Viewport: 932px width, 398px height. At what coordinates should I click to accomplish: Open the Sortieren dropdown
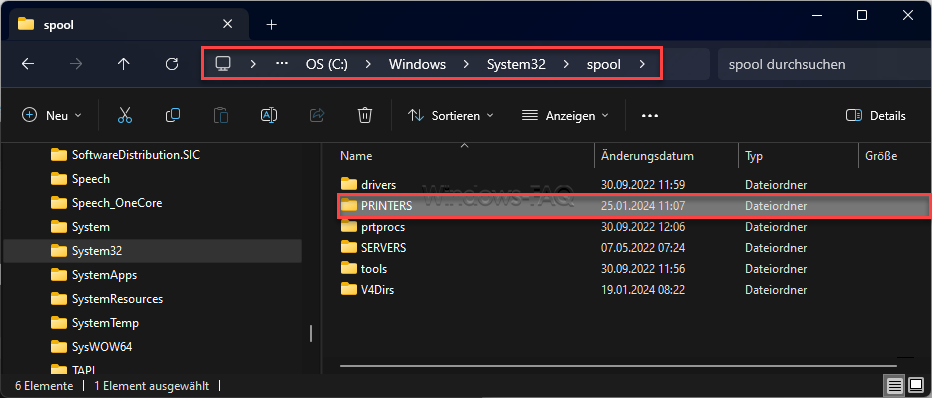[451, 115]
